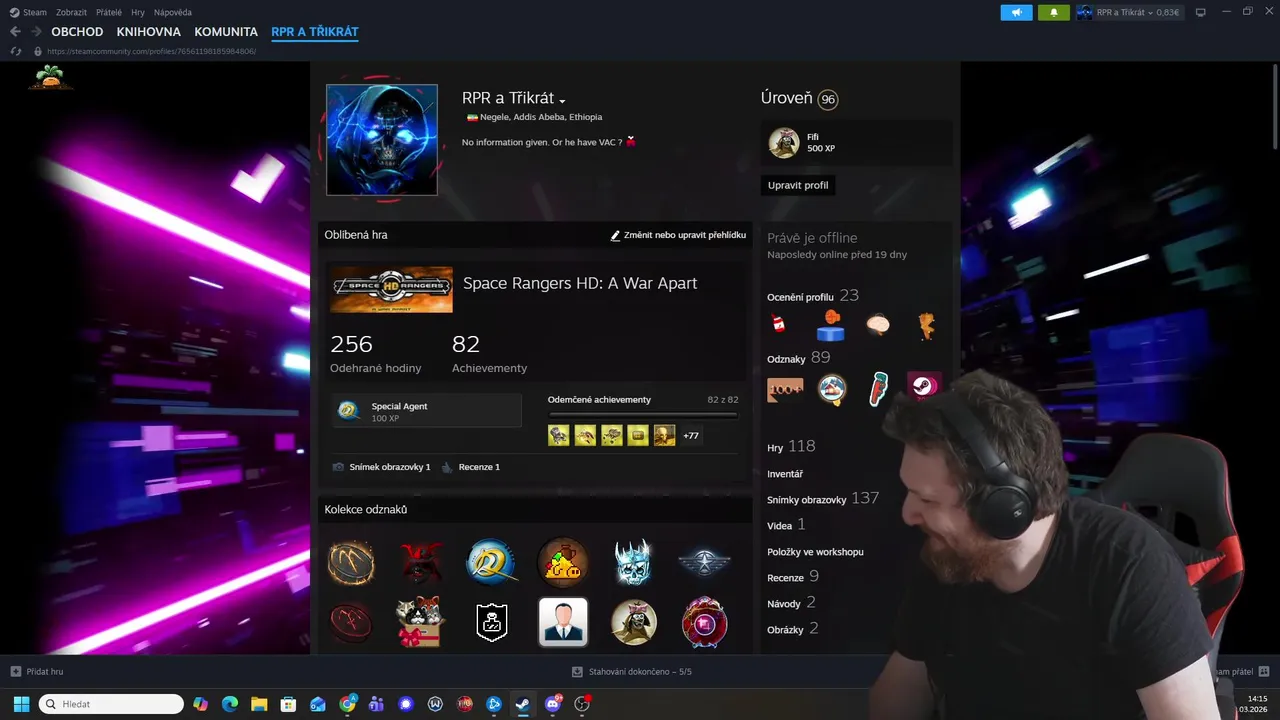The height and width of the screenshot is (720, 1280).
Task: Open the blue Q Special Agent badge
Action: click(x=492, y=562)
